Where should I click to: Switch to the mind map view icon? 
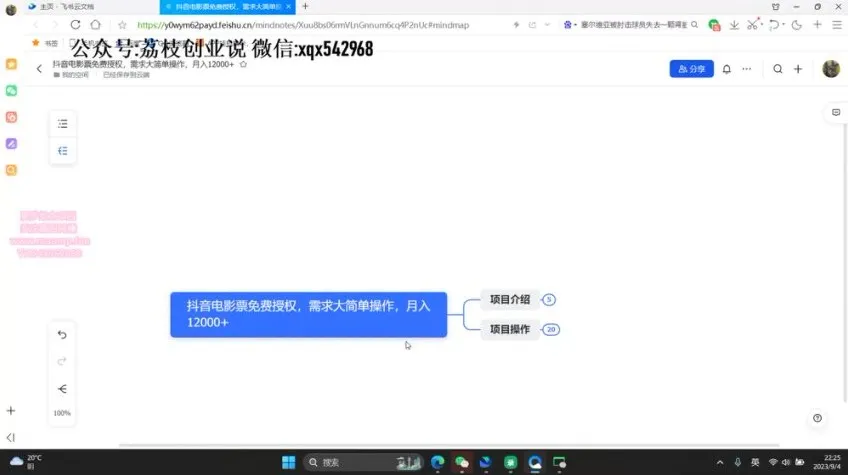click(x=63, y=151)
